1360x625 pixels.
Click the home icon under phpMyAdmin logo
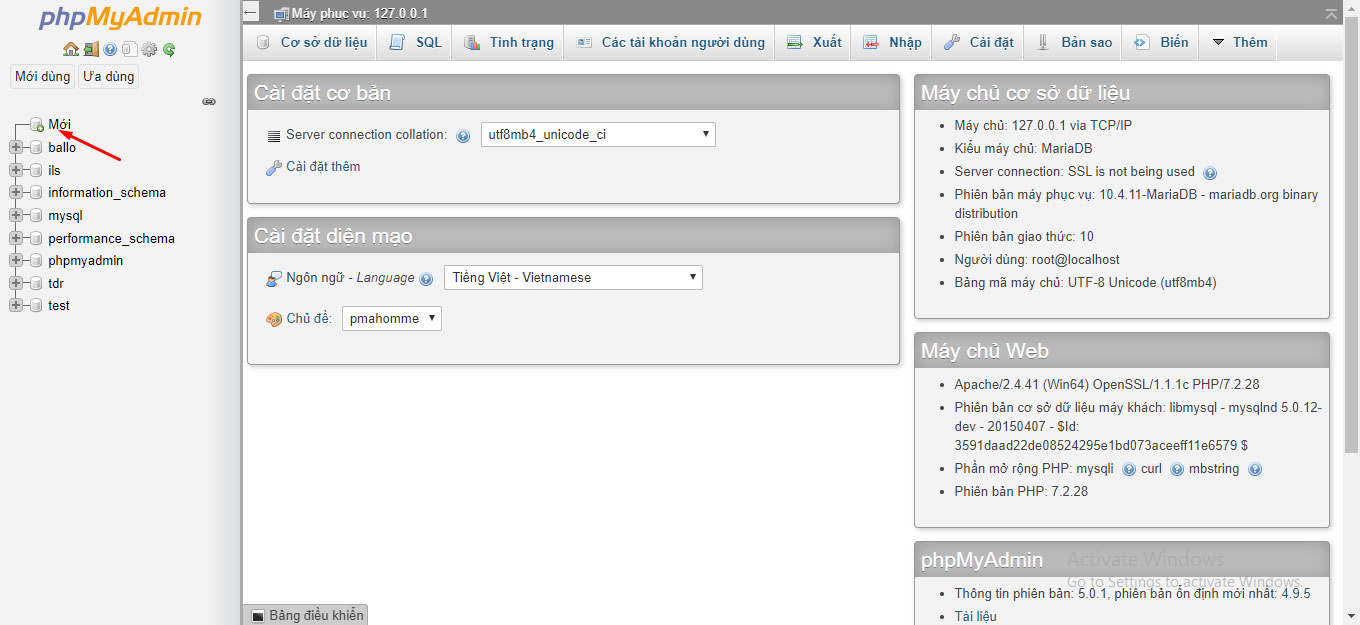point(70,49)
